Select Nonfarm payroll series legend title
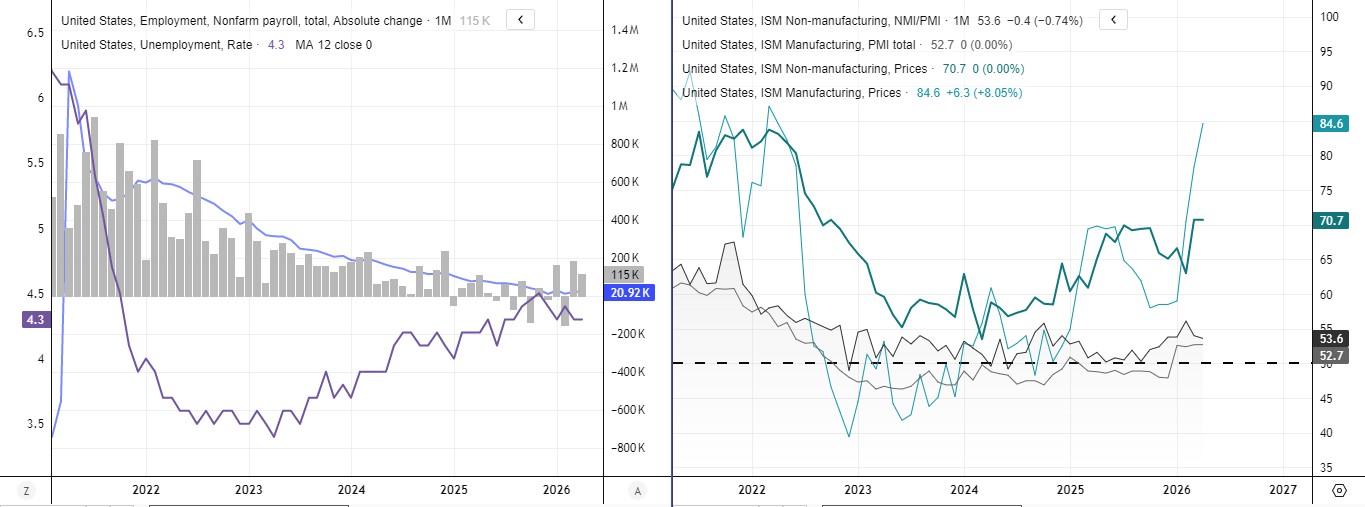The width and height of the screenshot is (1365, 507). (241, 20)
